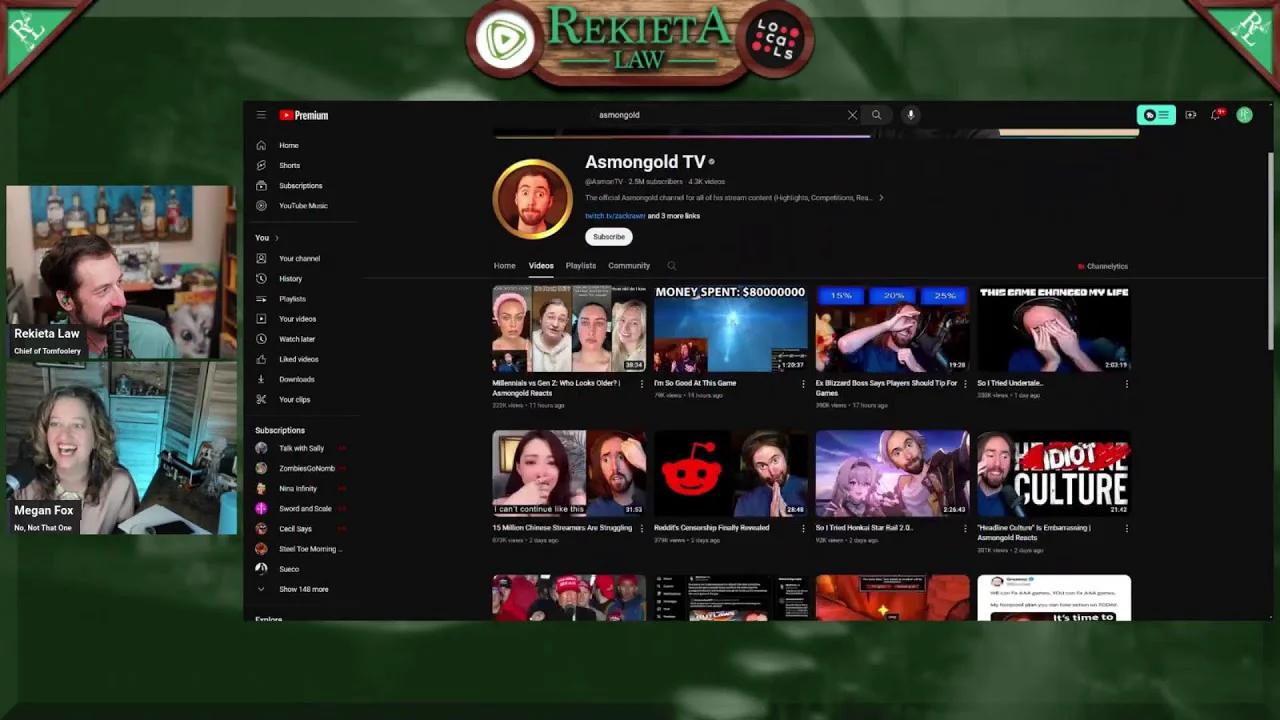This screenshot has width=1280, height=720.
Task: Click the Asmongold TV channel avatar
Action: pos(532,198)
